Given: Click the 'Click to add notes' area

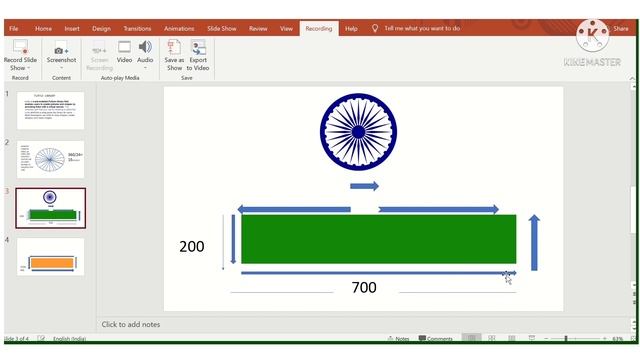Looking at the screenshot, I should tap(131, 324).
